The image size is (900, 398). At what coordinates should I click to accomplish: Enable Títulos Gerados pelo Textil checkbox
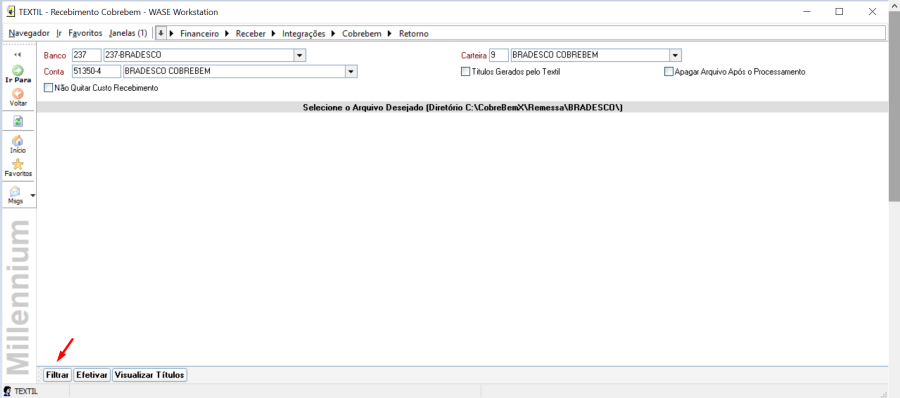pos(465,72)
